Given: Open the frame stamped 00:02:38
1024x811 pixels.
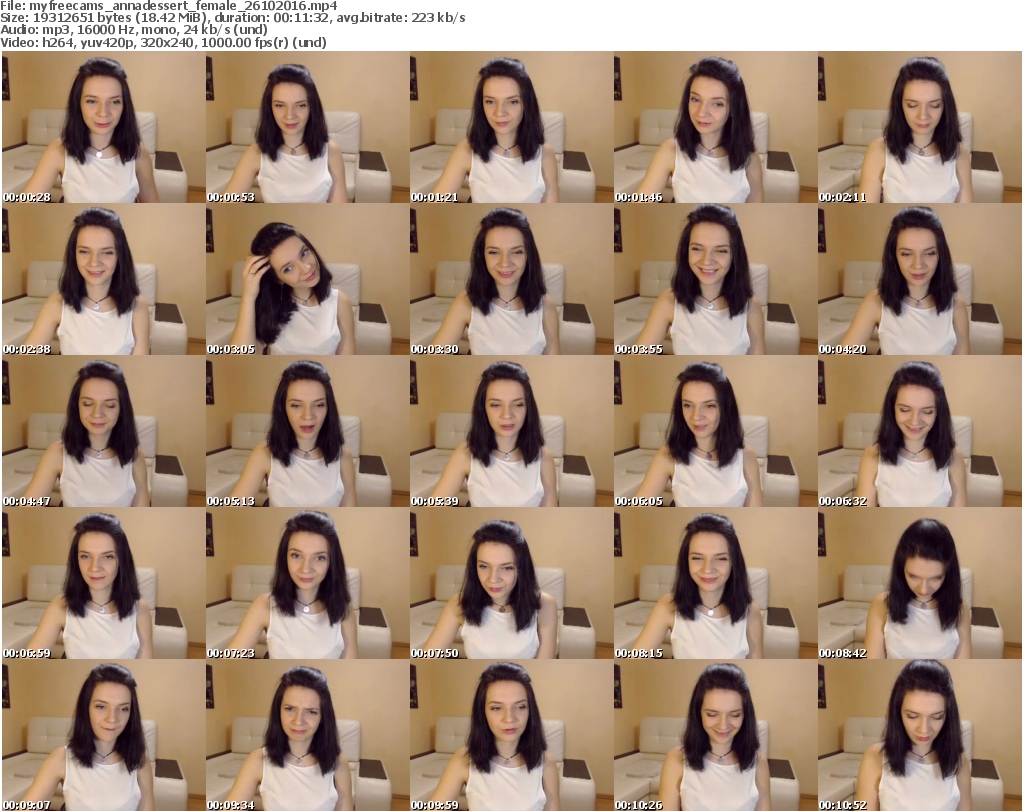Looking at the screenshot, I should (x=103, y=279).
